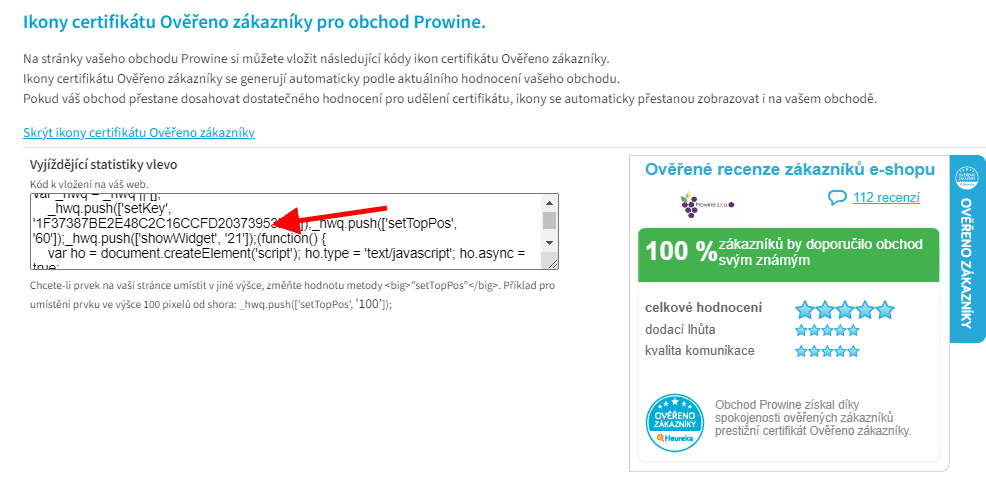Click the green 100 % recommendation banner
The width and height of the screenshot is (986, 478).
(789, 255)
